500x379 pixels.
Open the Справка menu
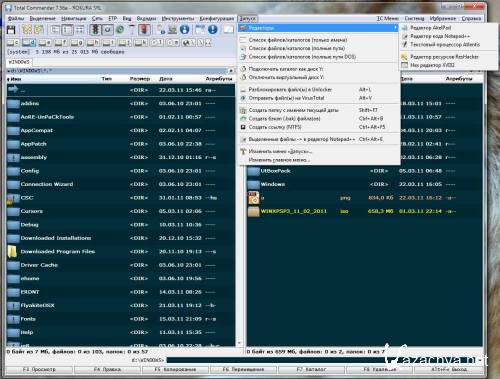point(471,18)
